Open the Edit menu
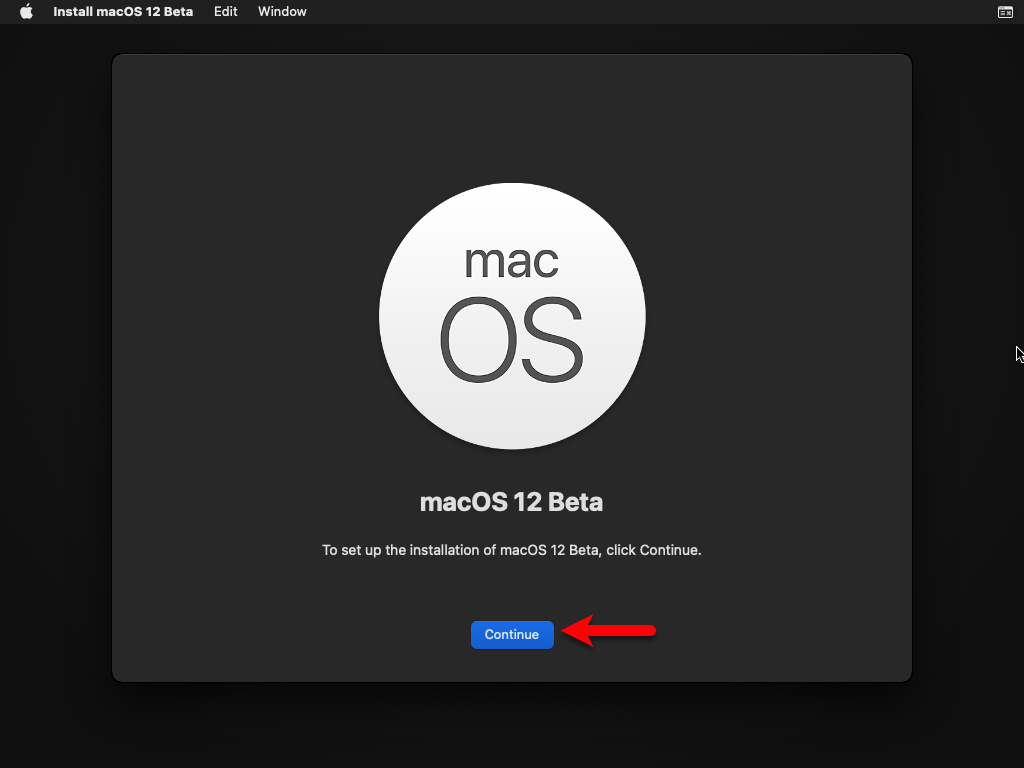Image resolution: width=1024 pixels, height=768 pixels. coord(225,12)
